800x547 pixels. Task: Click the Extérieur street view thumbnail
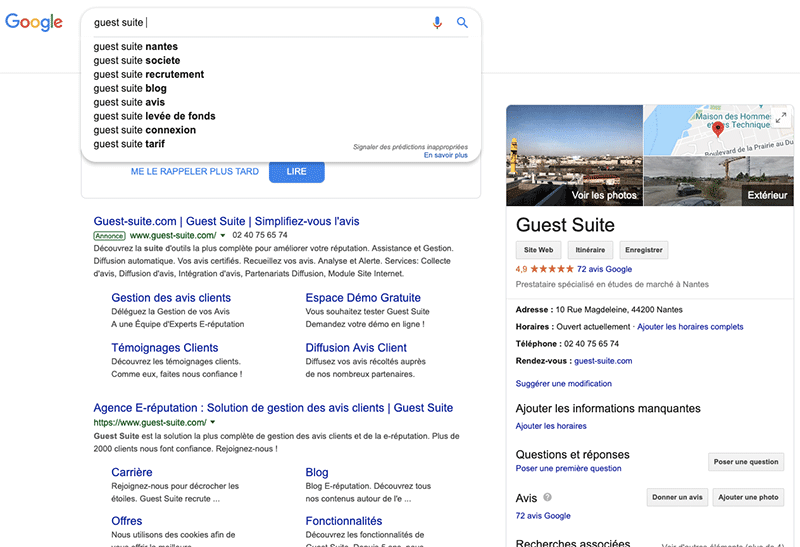[x=719, y=182]
